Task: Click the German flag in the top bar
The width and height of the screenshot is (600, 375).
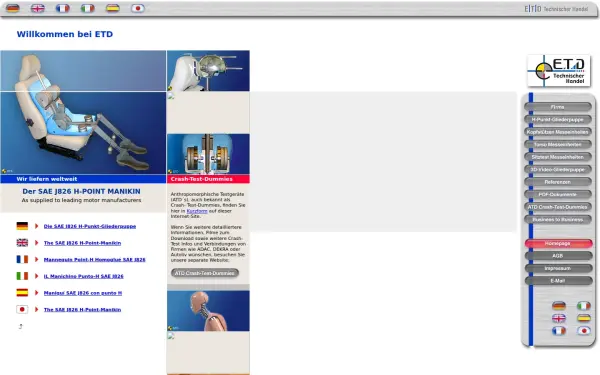Action: 13,8
